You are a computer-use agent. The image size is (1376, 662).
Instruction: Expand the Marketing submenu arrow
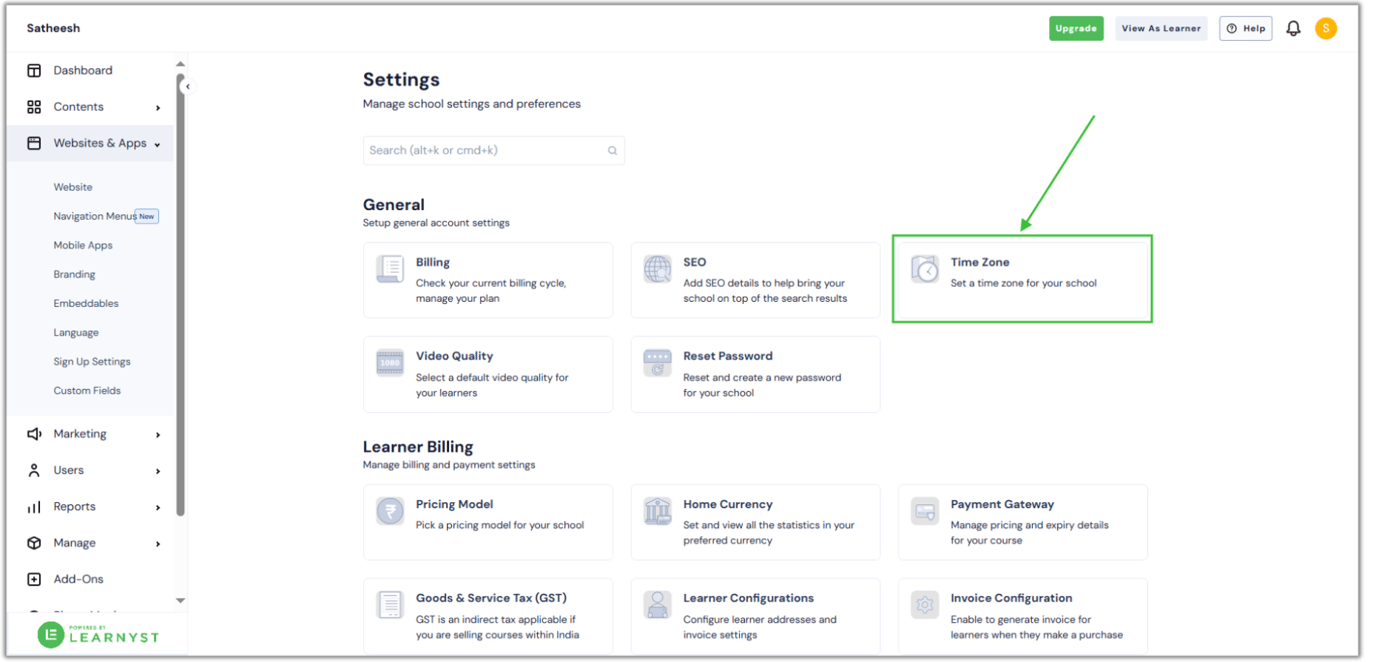(x=158, y=435)
